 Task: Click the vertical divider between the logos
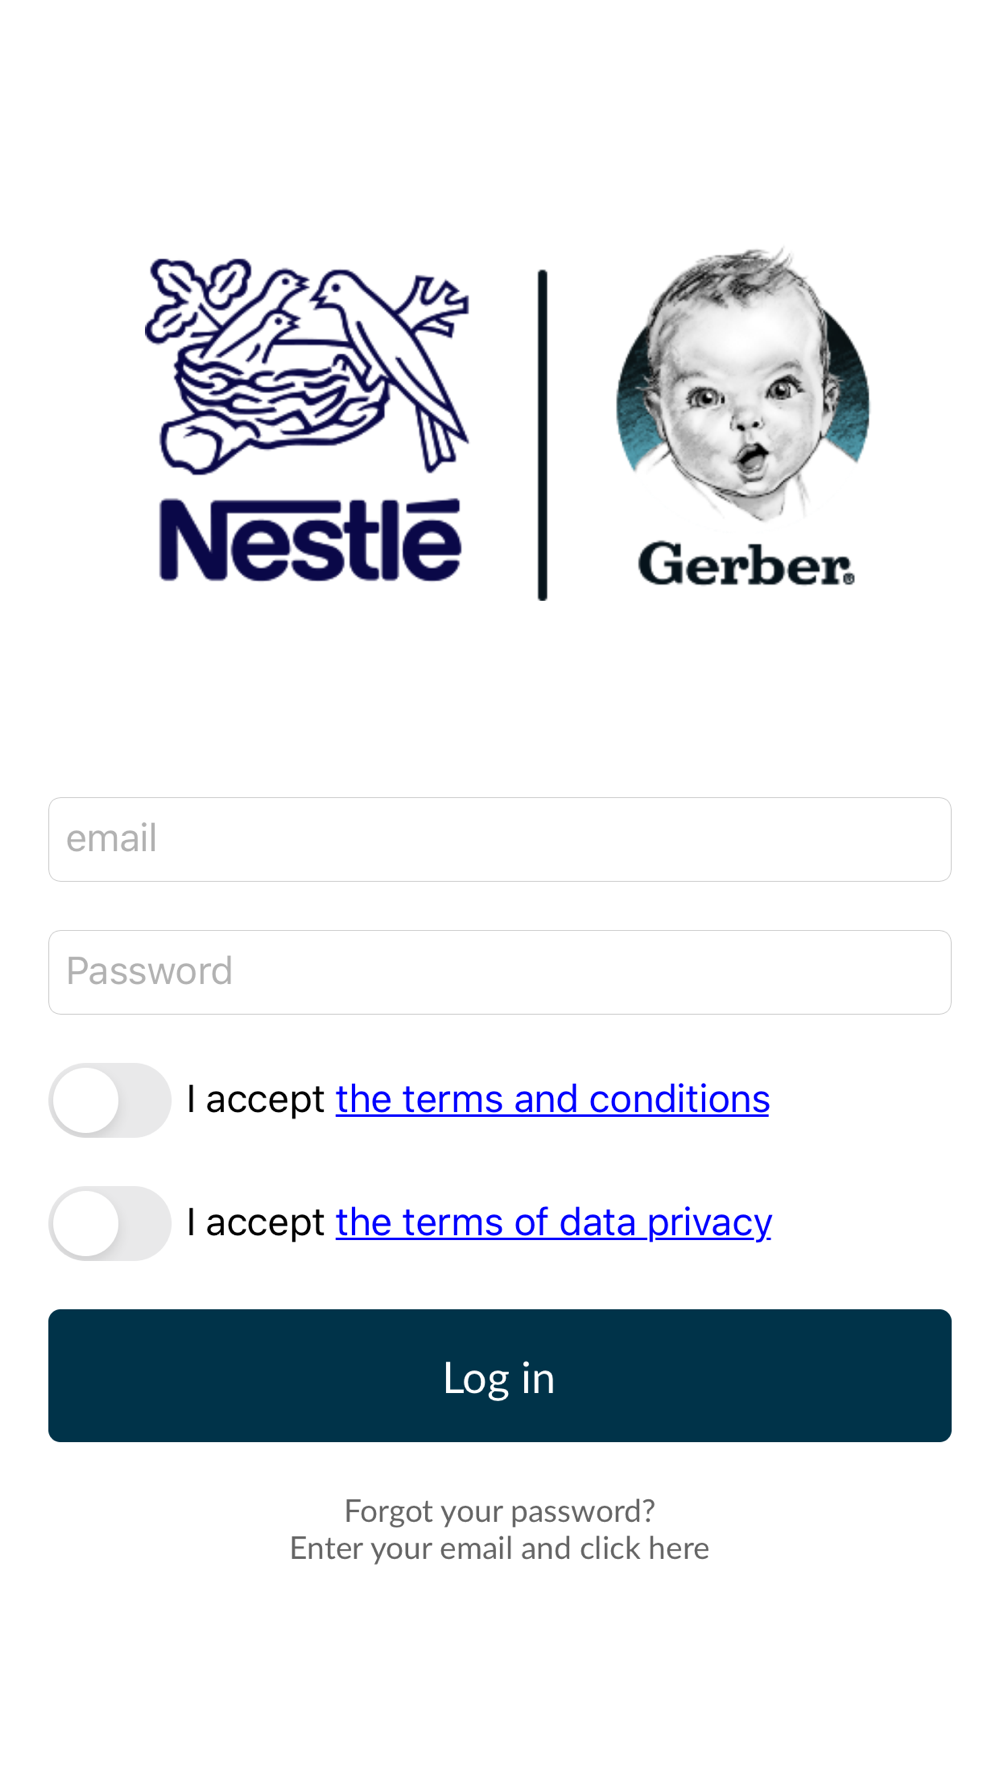542,435
